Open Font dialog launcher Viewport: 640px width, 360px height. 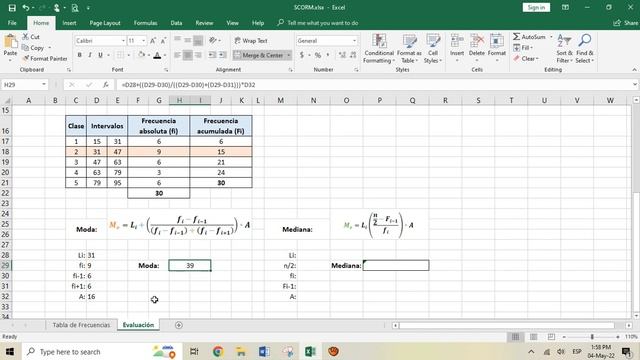pyautogui.click(x=166, y=70)
